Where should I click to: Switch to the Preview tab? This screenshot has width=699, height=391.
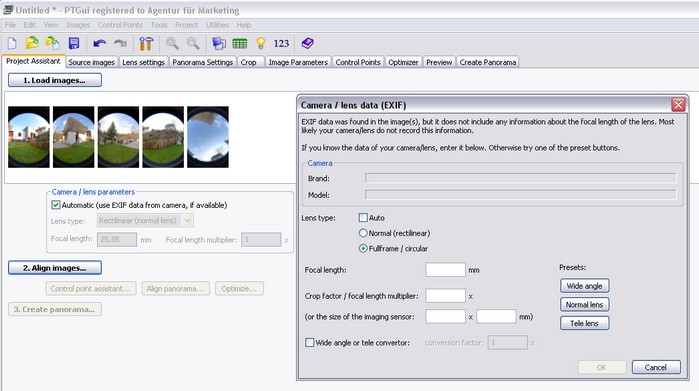[439, 62]
